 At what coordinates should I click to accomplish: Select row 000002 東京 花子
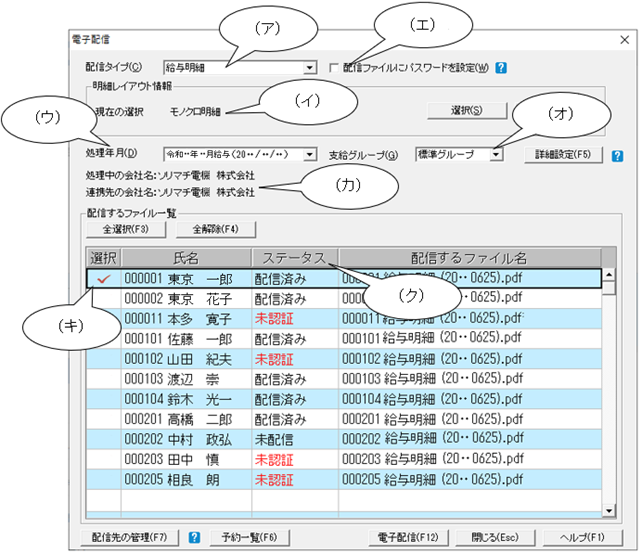(344, 299)
